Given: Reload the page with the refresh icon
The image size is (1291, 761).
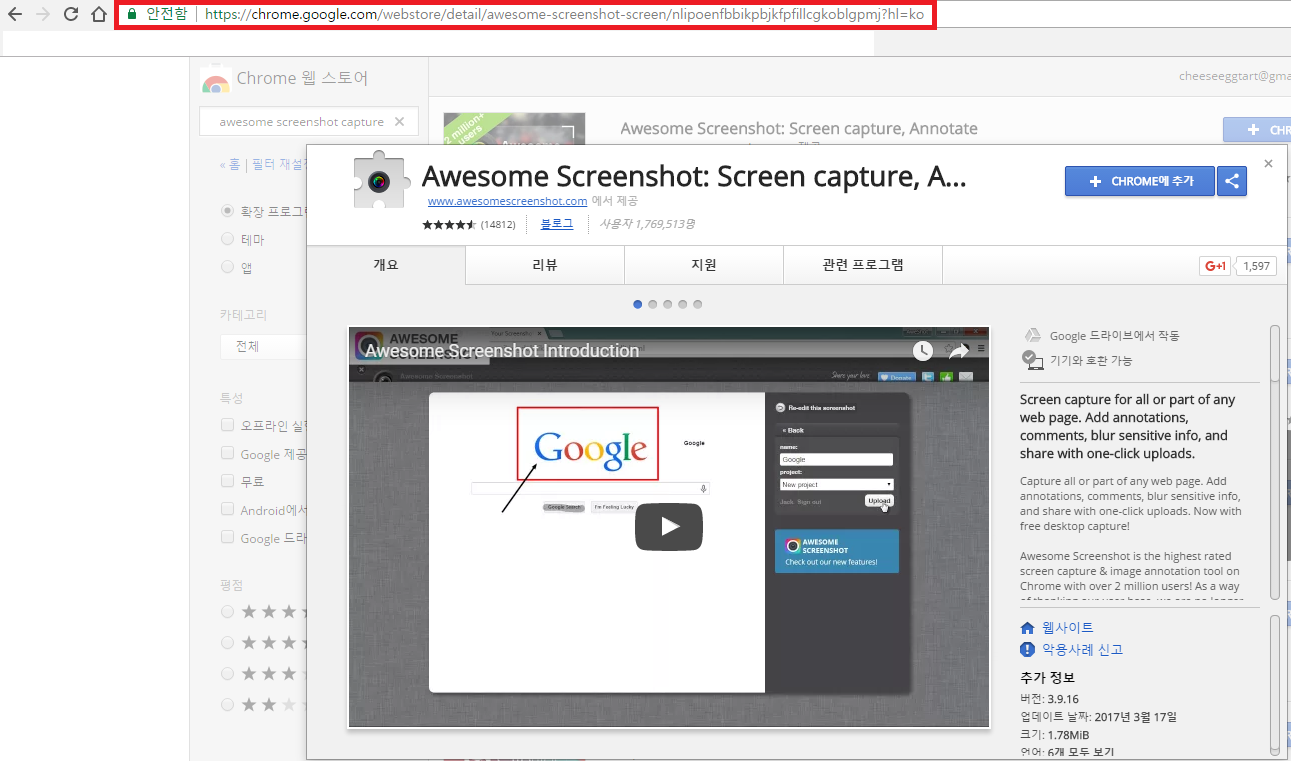Looking at the screenshot, I should pyautogui.click(x=71, y=14).
